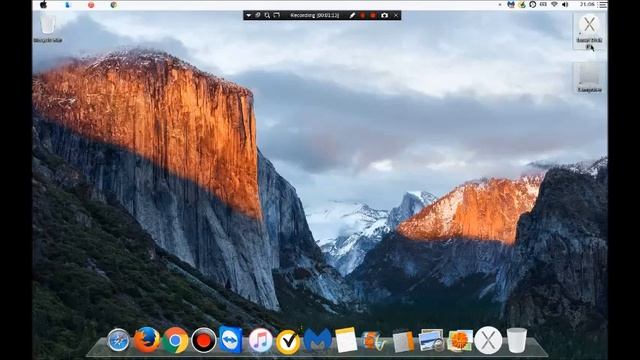
Task: Click the green-yellow icon beside Malwarebytes in the tray
Action: (522, 4)
